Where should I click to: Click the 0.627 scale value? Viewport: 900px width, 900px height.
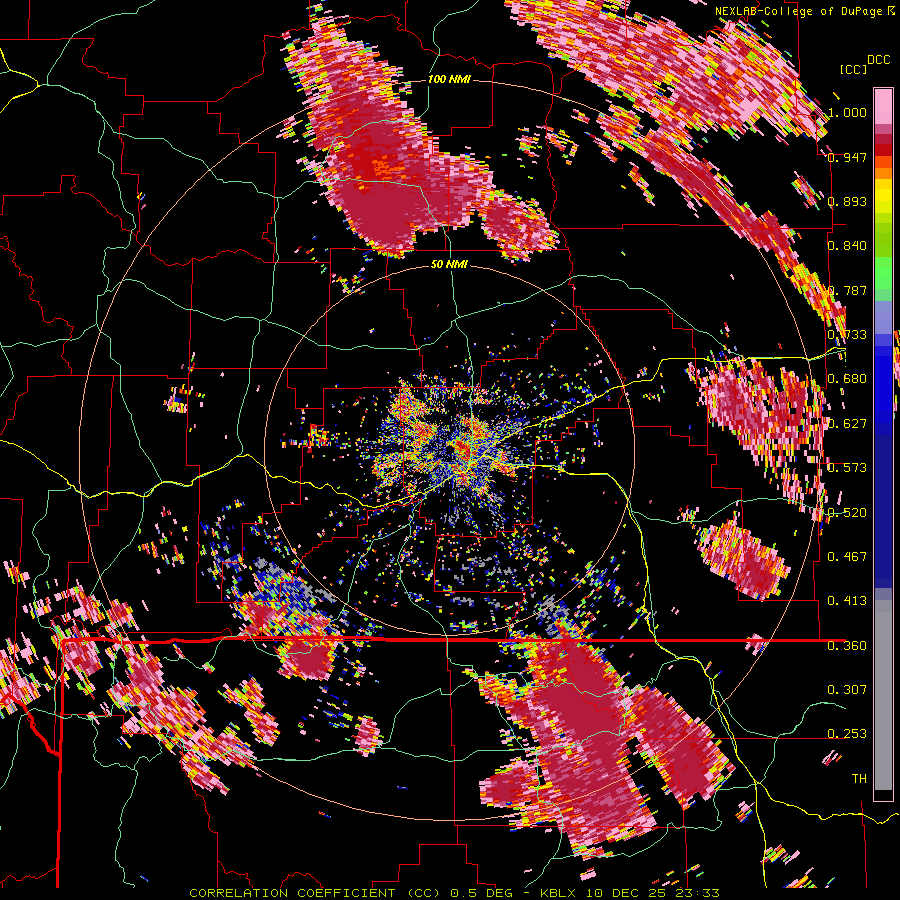(847, 424)
